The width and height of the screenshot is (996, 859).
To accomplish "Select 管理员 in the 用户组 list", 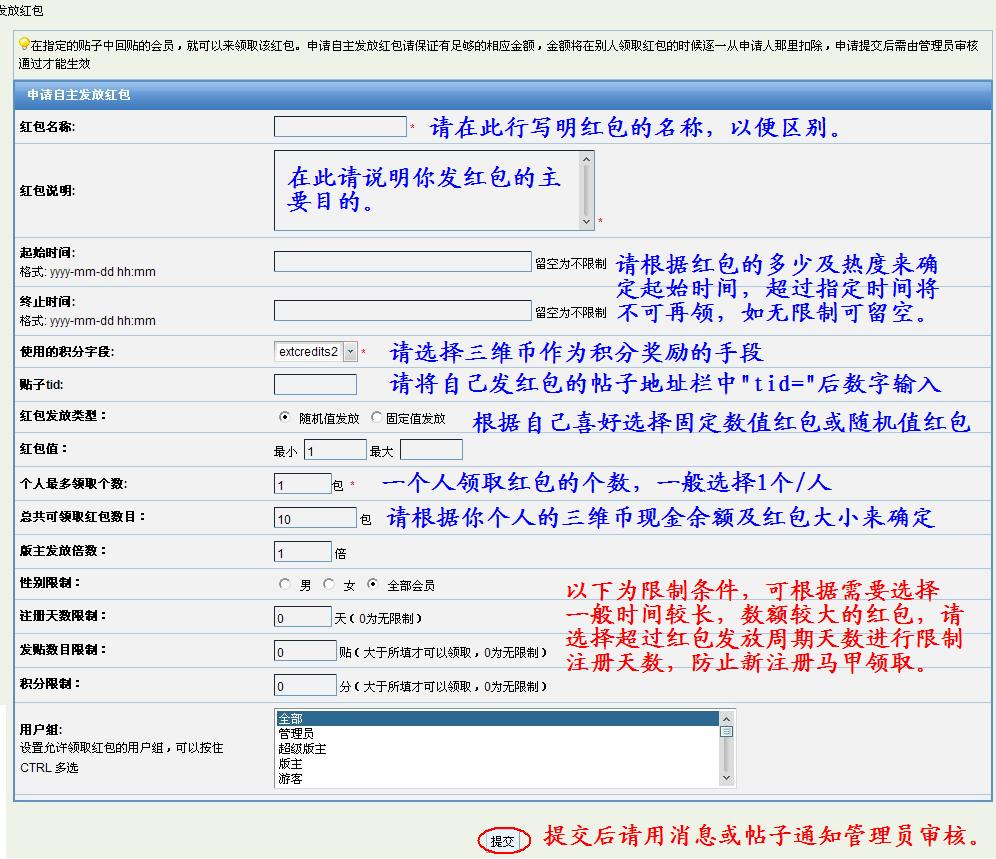I will click(x=497, y=733).
